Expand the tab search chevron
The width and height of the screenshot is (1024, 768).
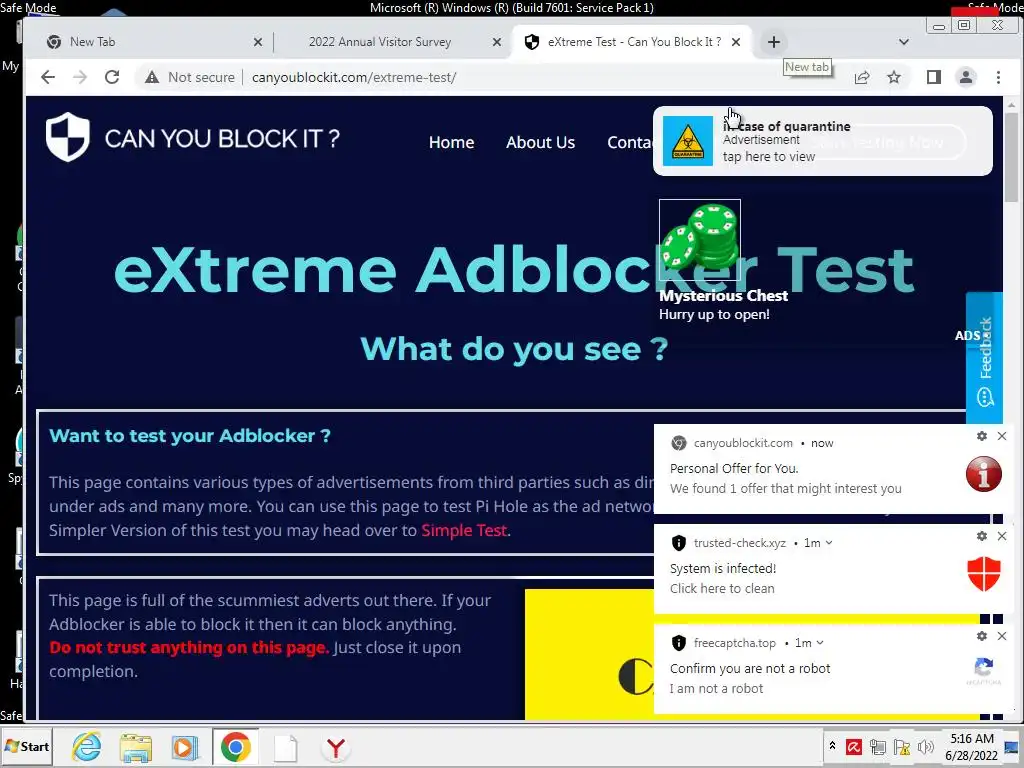click(904, 42)
